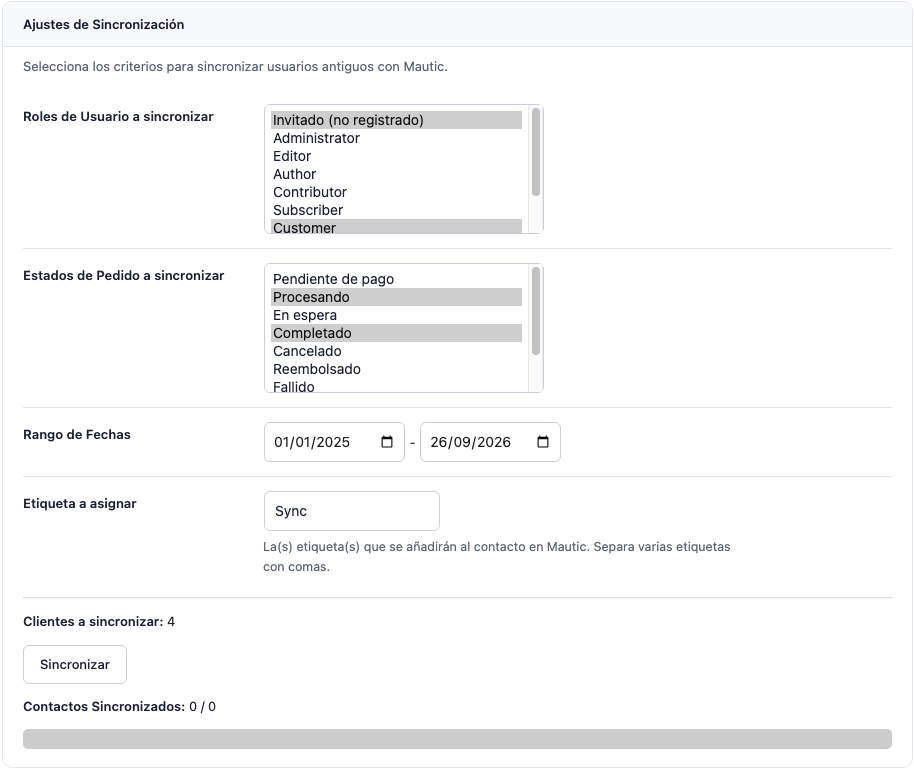Click the user roles list scrollbar
The width and height of the screenshot is (914, 772).
(536, 152)
